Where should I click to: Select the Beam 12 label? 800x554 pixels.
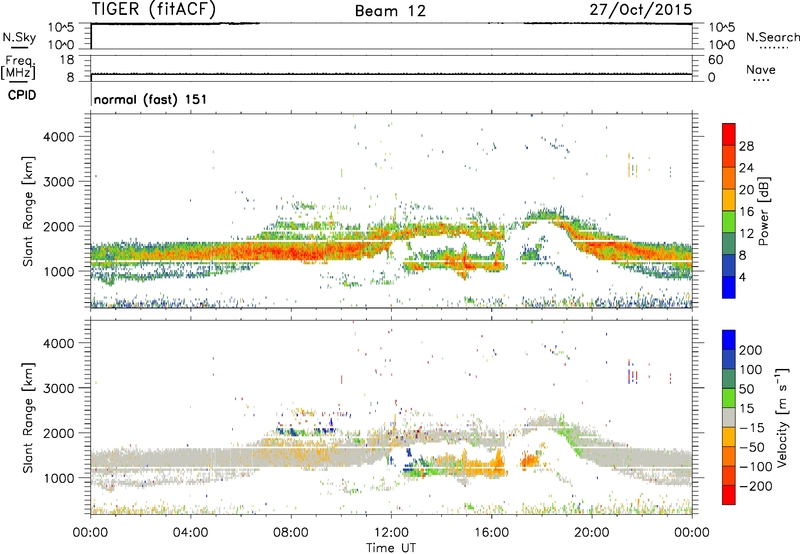tap(390, 11)
